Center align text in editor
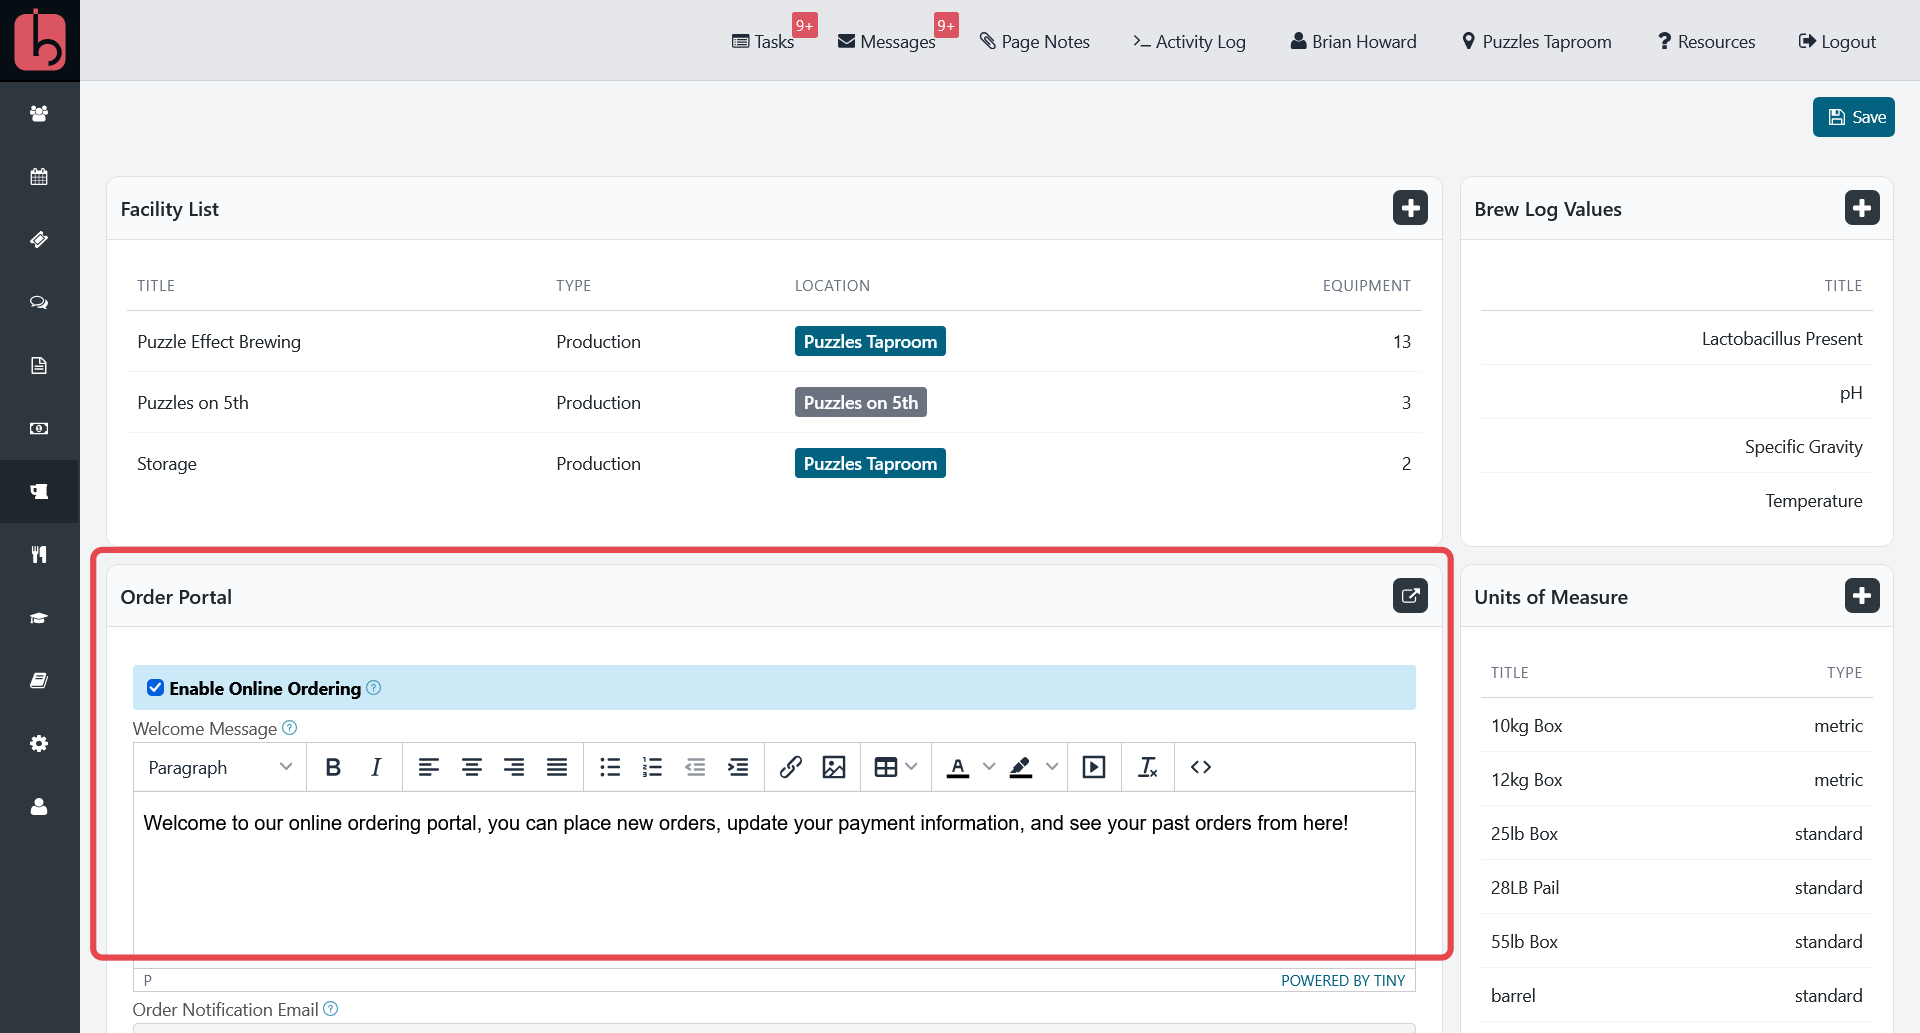Image resolution: width=1920 pixels, height=1033 pixels. coord(472,767)
